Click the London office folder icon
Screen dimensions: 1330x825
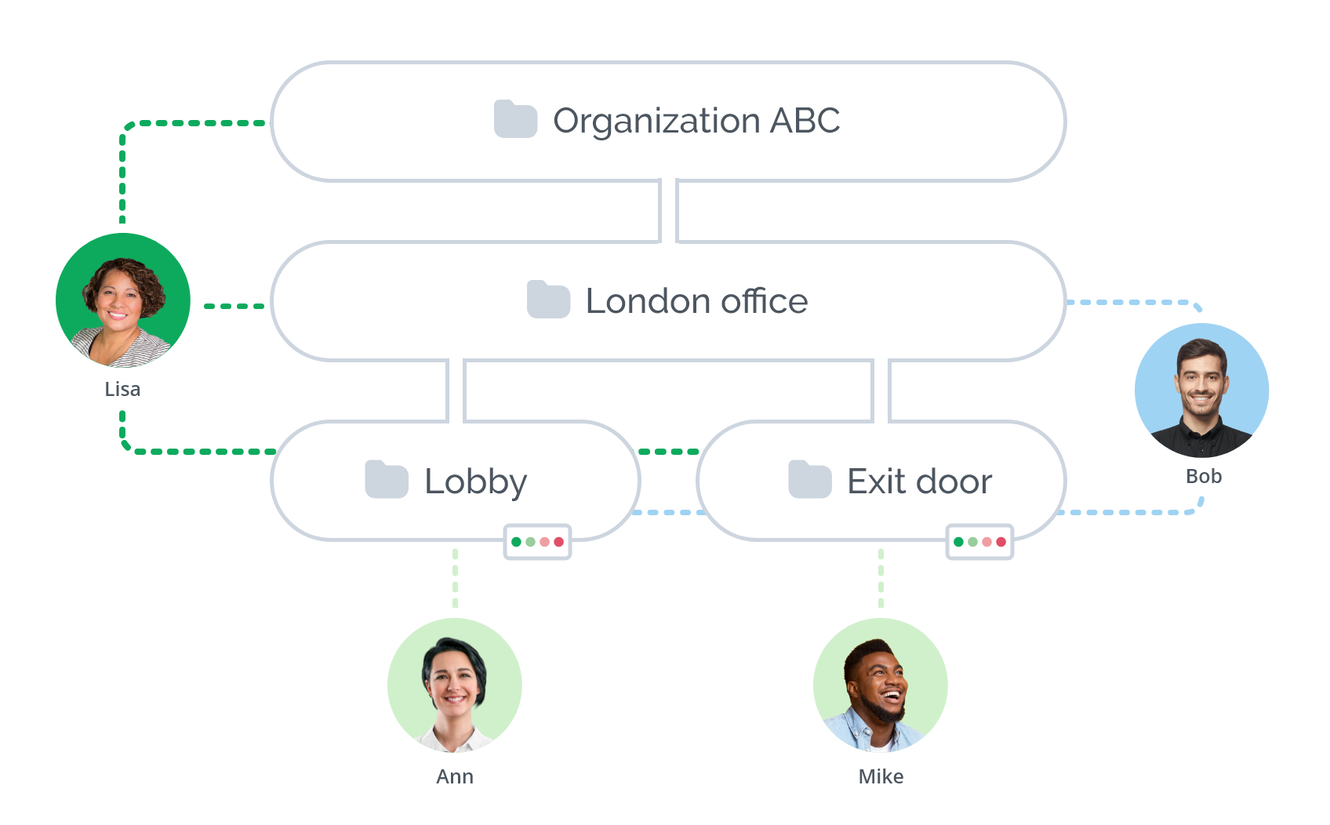click(x=548, y=300)
